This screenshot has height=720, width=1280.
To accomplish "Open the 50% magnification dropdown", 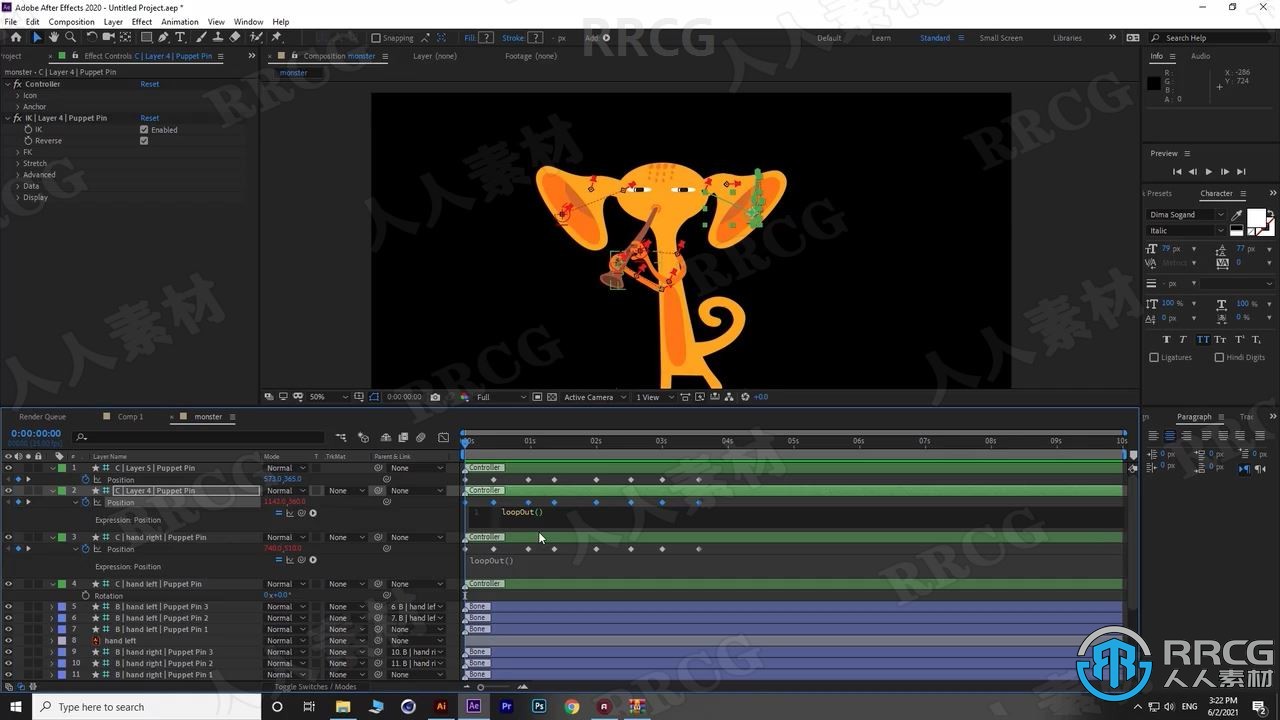I will pyautogui.click(x=329, y=397).
